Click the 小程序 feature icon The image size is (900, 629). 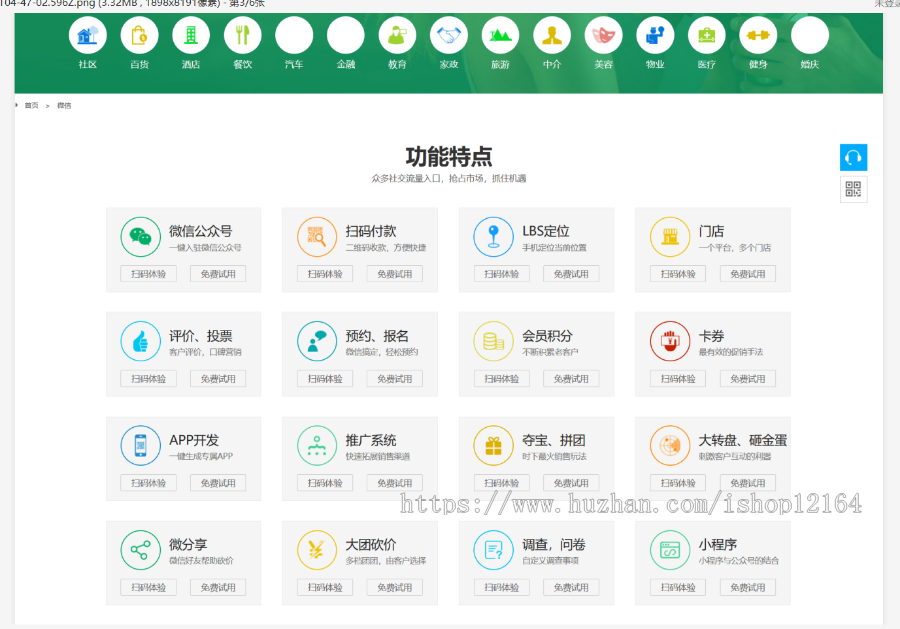click(x=669, y=550)
